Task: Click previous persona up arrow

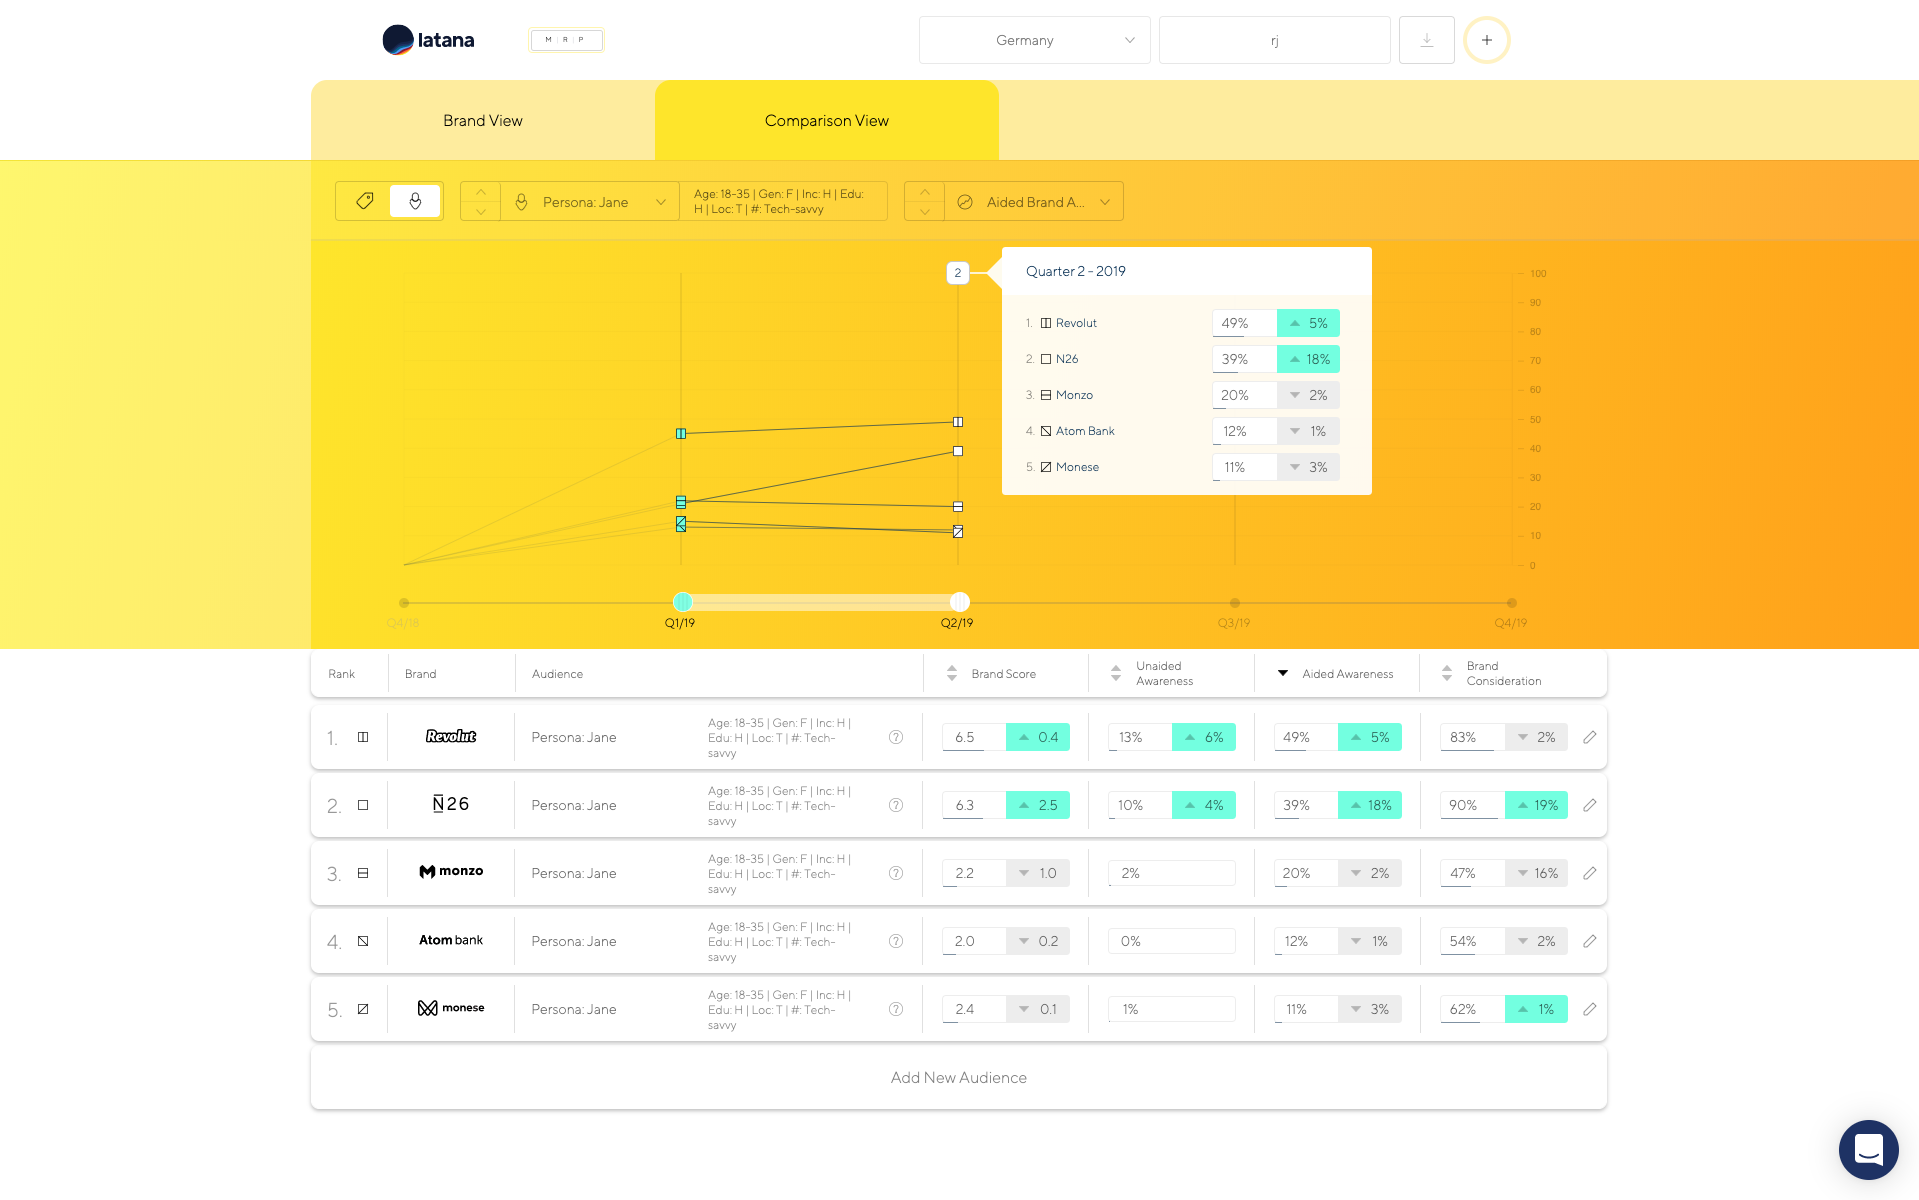Action: coord(481,192)
